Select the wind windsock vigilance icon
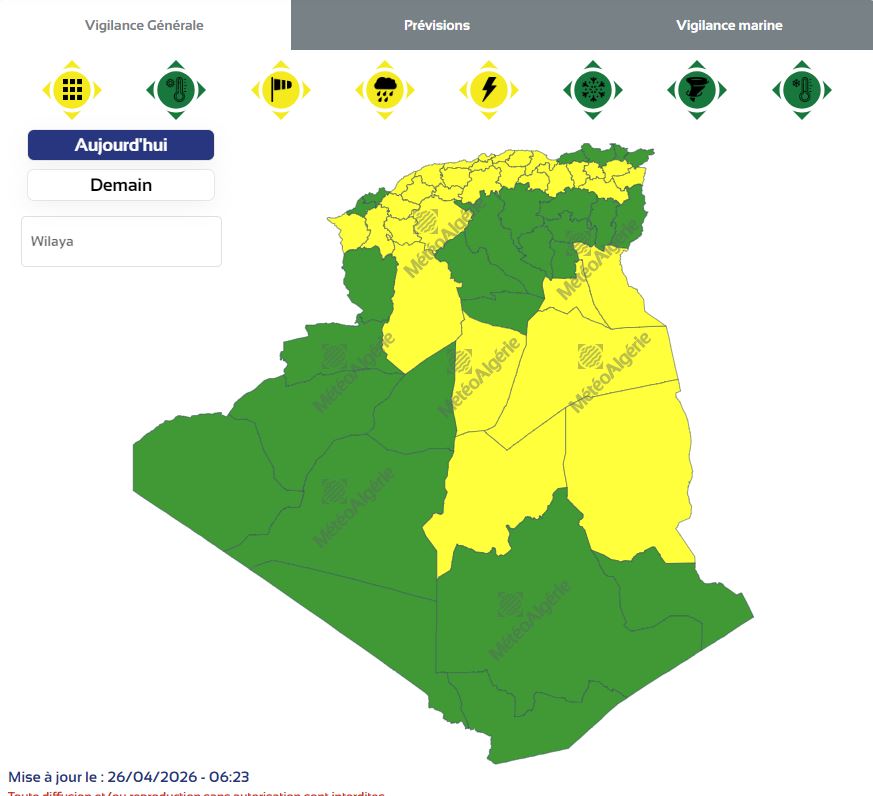Image resolution: width=873 pixels, height=796 pixels. (280, 90)
